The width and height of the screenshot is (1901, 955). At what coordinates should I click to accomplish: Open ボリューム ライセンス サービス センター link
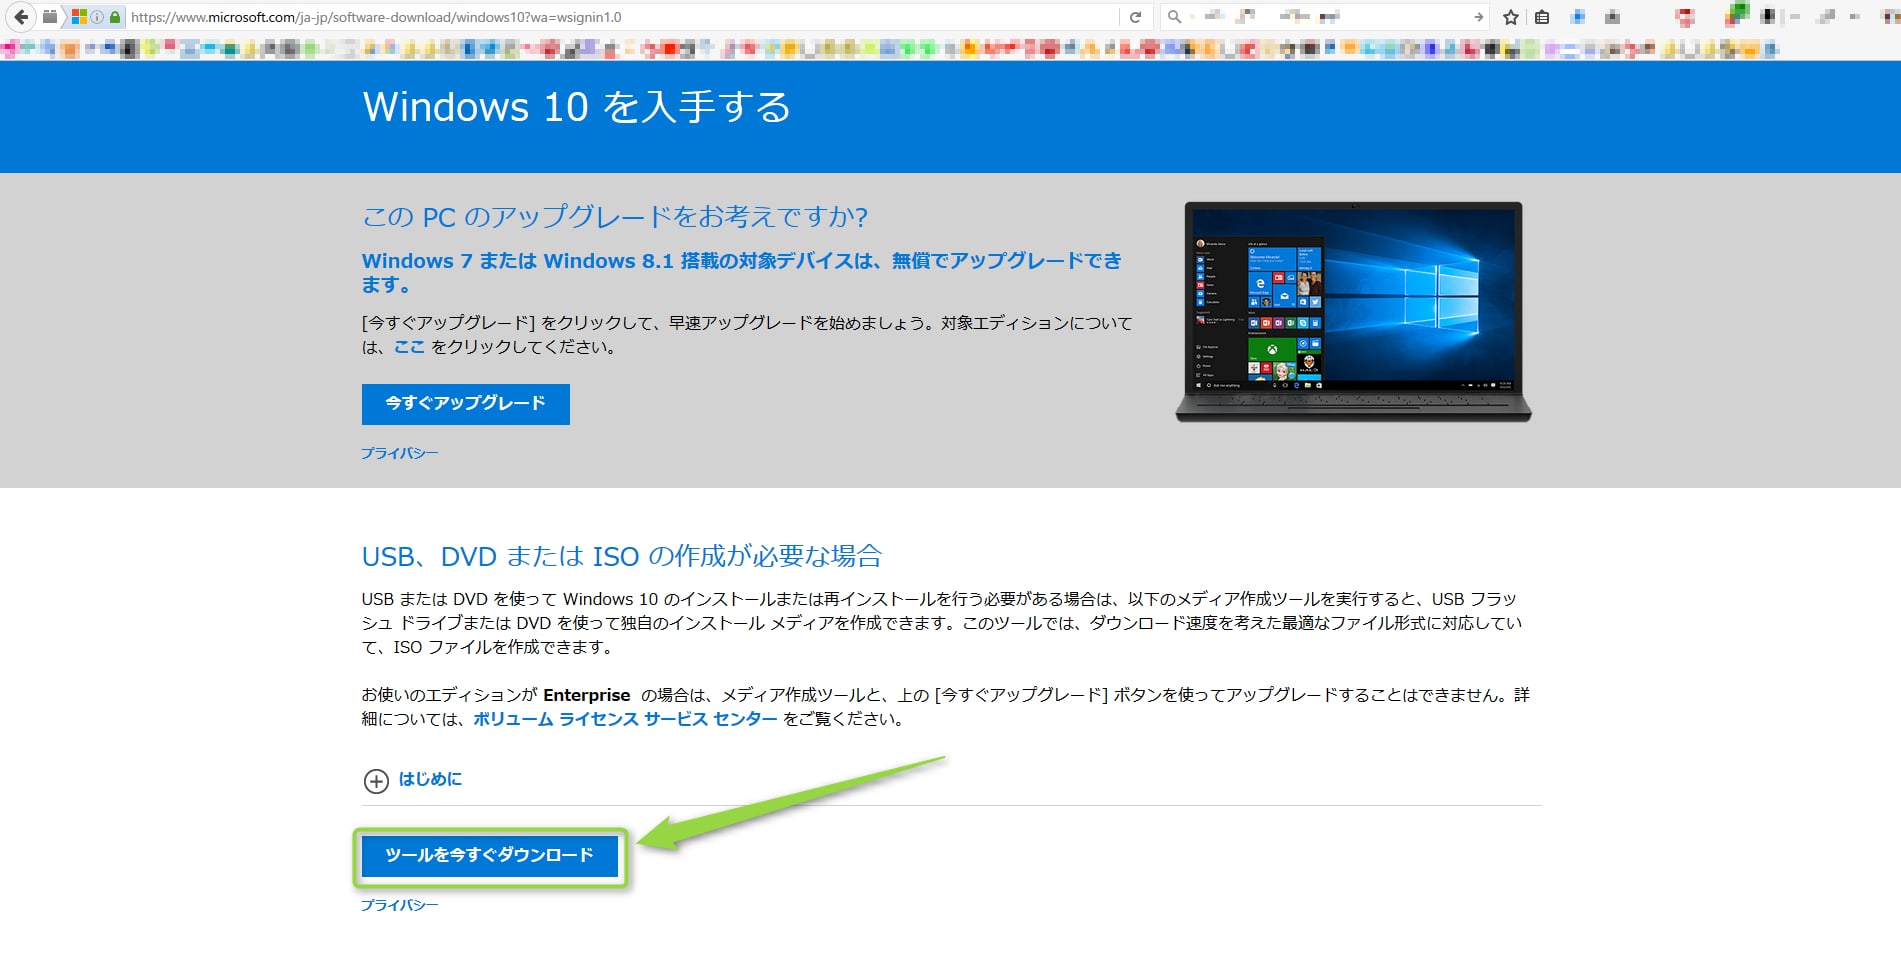(x=624, y=719)
